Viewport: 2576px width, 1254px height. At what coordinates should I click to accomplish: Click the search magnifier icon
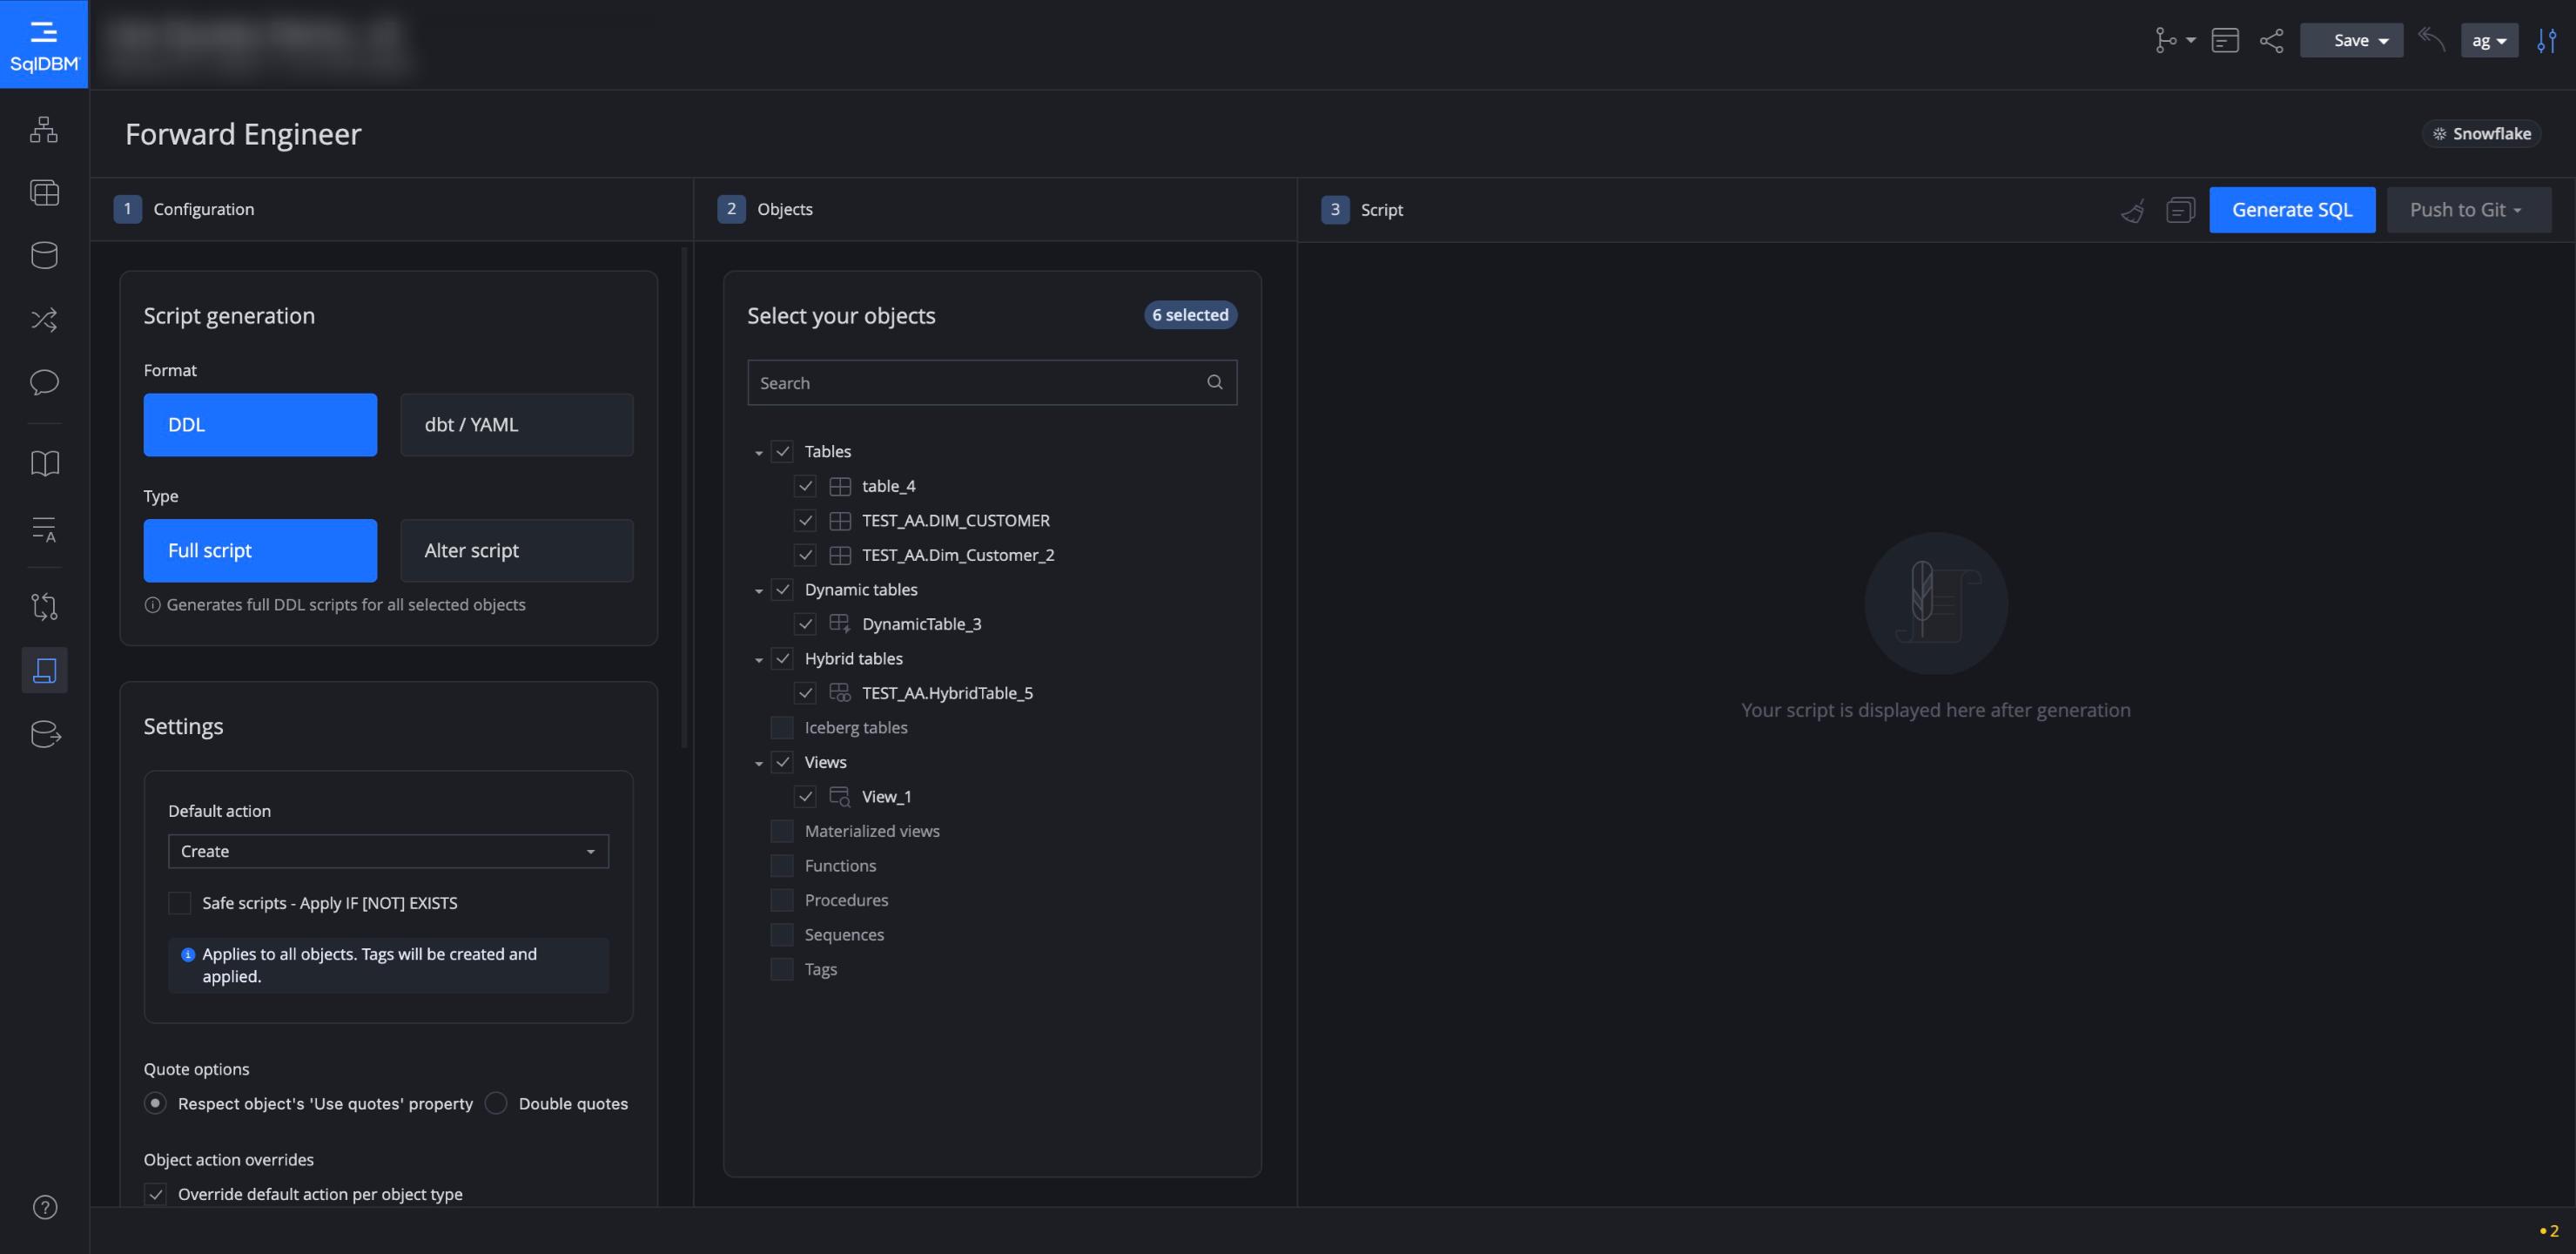tap(1214, 382)
